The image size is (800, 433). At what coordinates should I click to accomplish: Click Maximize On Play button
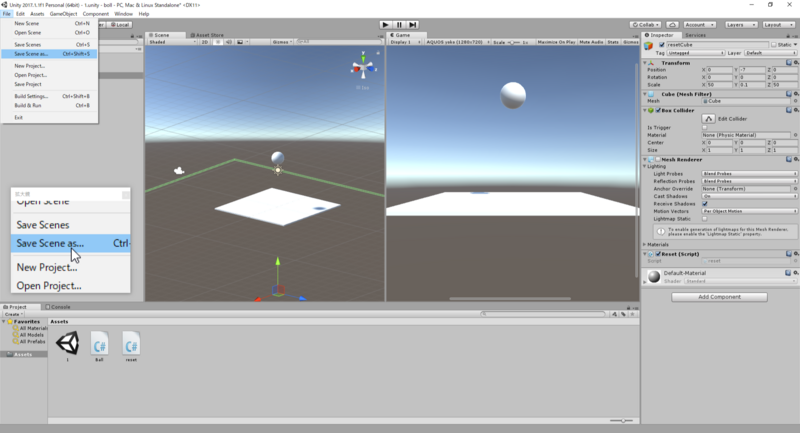(556, 42)
